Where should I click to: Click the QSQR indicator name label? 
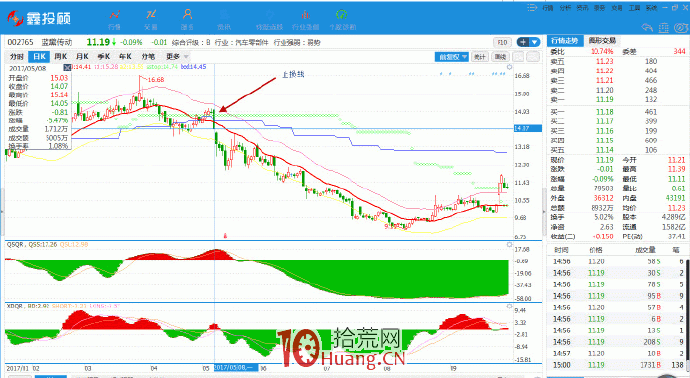pyautogui.click(x=15, y=244)
